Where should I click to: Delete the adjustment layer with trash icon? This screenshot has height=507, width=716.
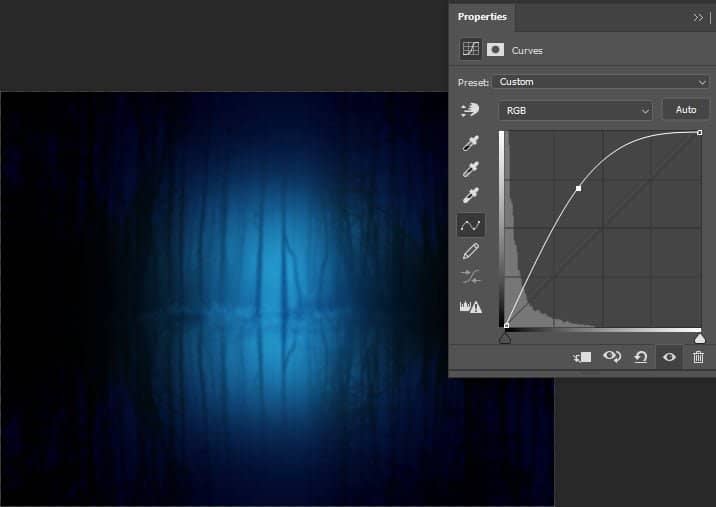pyautogui.click(x=698, y=357)
